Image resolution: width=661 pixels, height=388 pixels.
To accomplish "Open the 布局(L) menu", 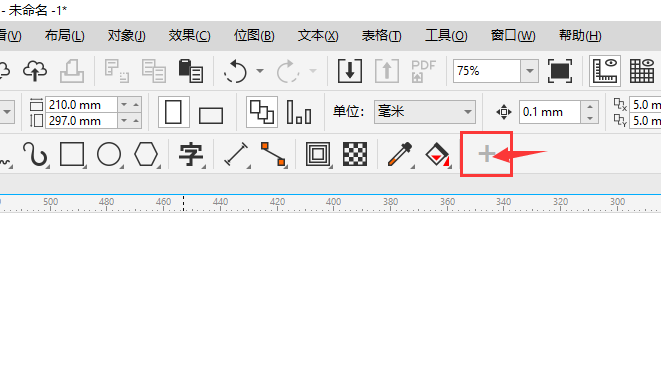I will coord(64,35).
